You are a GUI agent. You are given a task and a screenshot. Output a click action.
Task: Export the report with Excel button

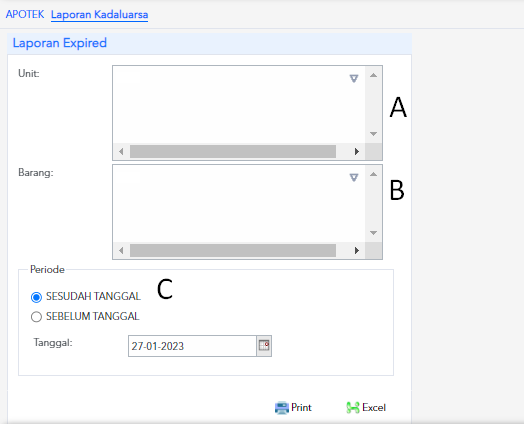point(366,408)
